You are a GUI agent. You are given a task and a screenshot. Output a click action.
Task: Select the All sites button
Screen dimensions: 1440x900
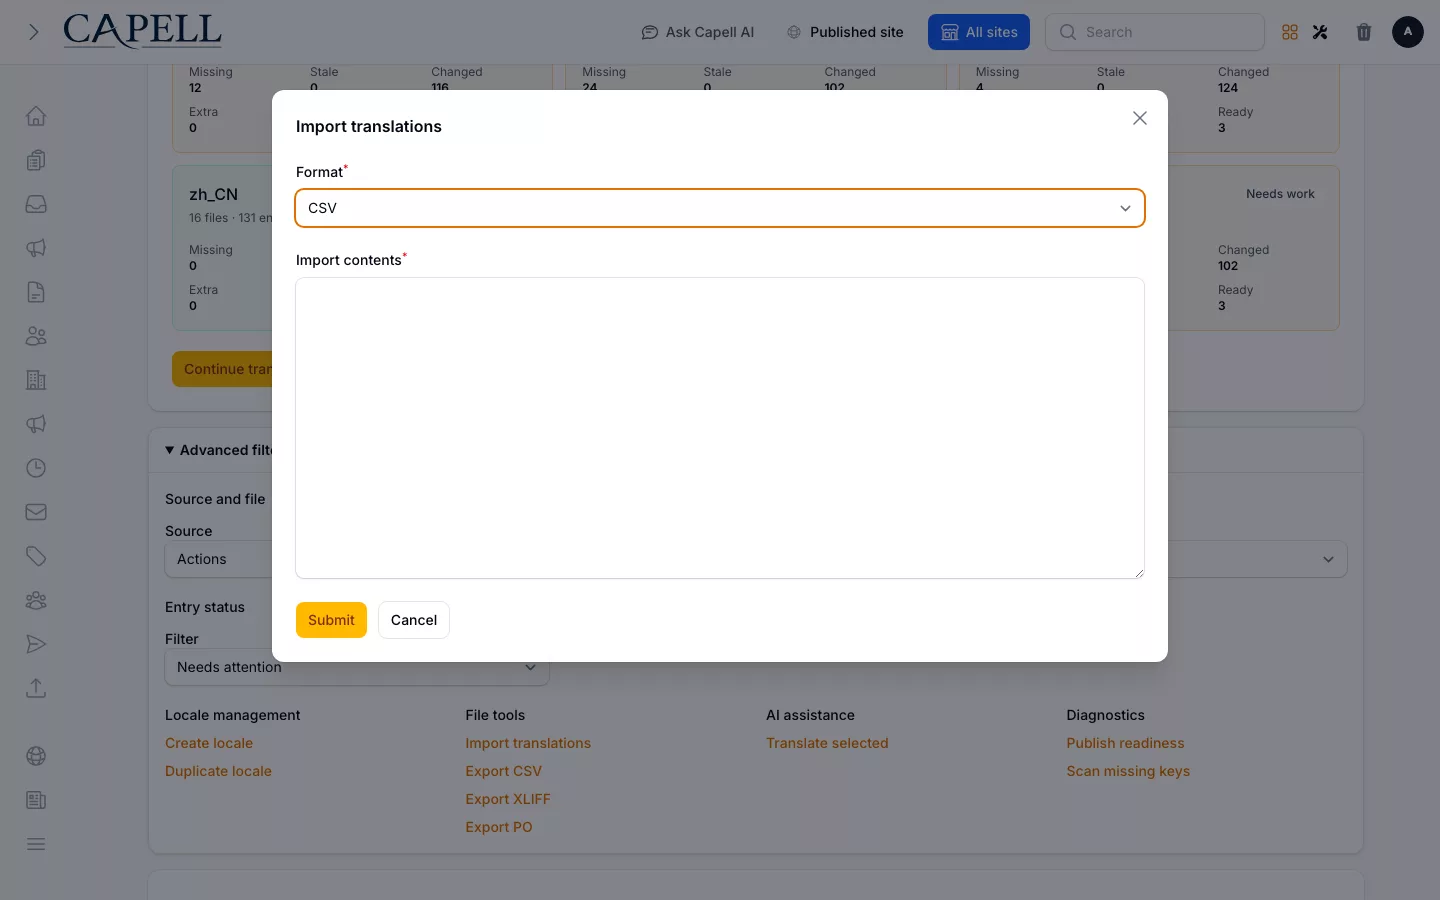point(979,32)
